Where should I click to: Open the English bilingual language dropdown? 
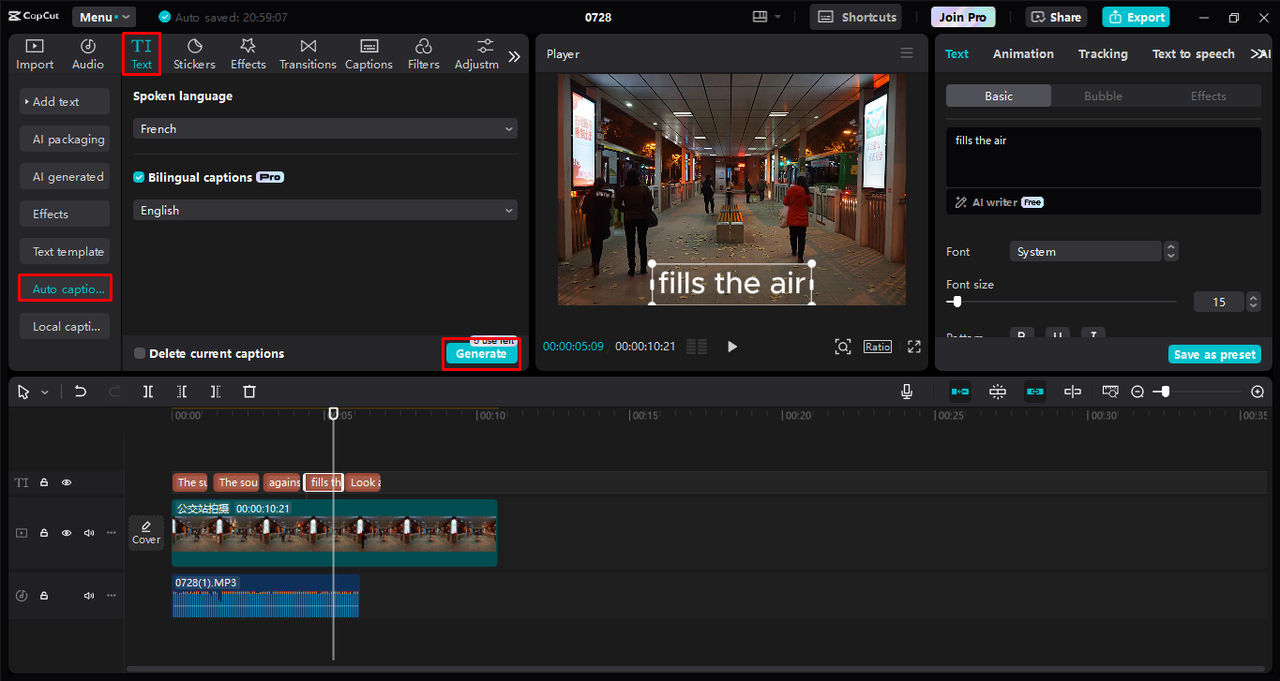(325, 210)
